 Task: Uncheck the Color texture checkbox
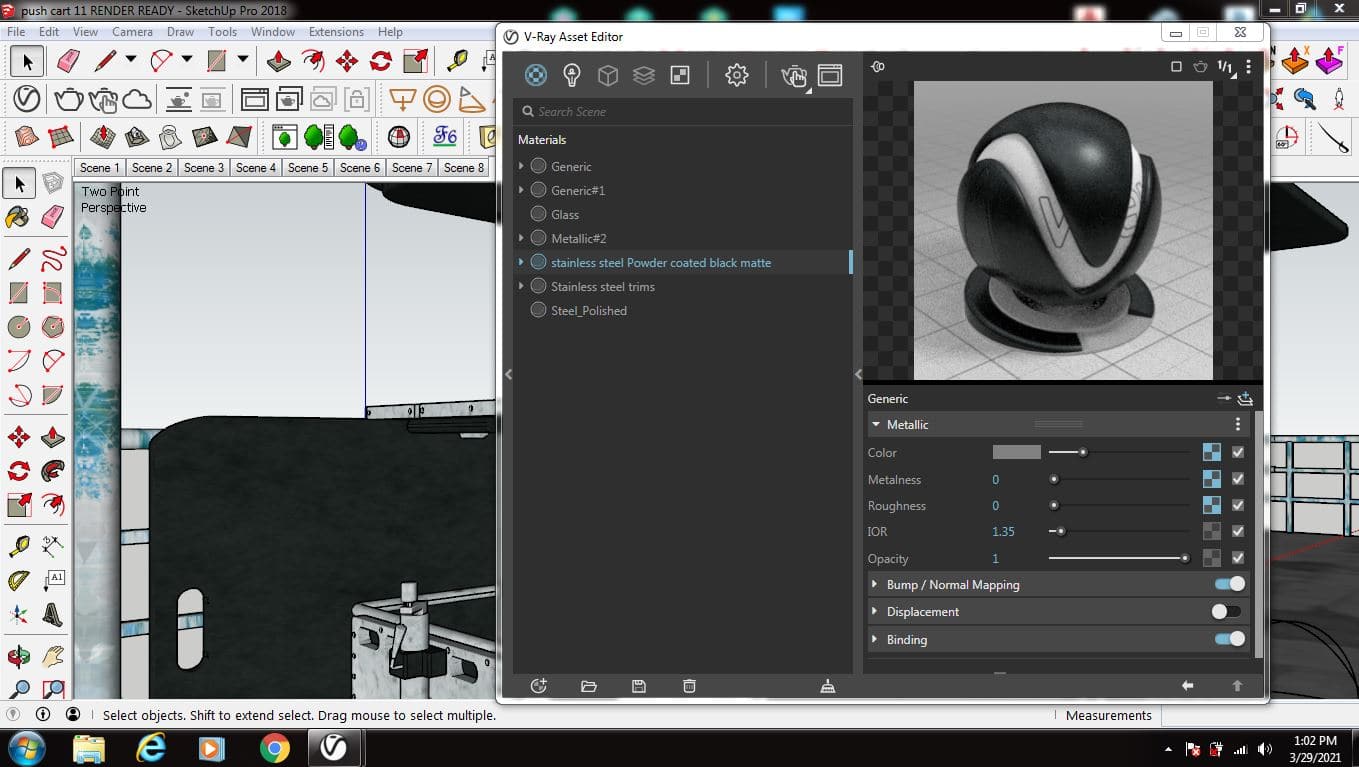[x=1238, y=452]
